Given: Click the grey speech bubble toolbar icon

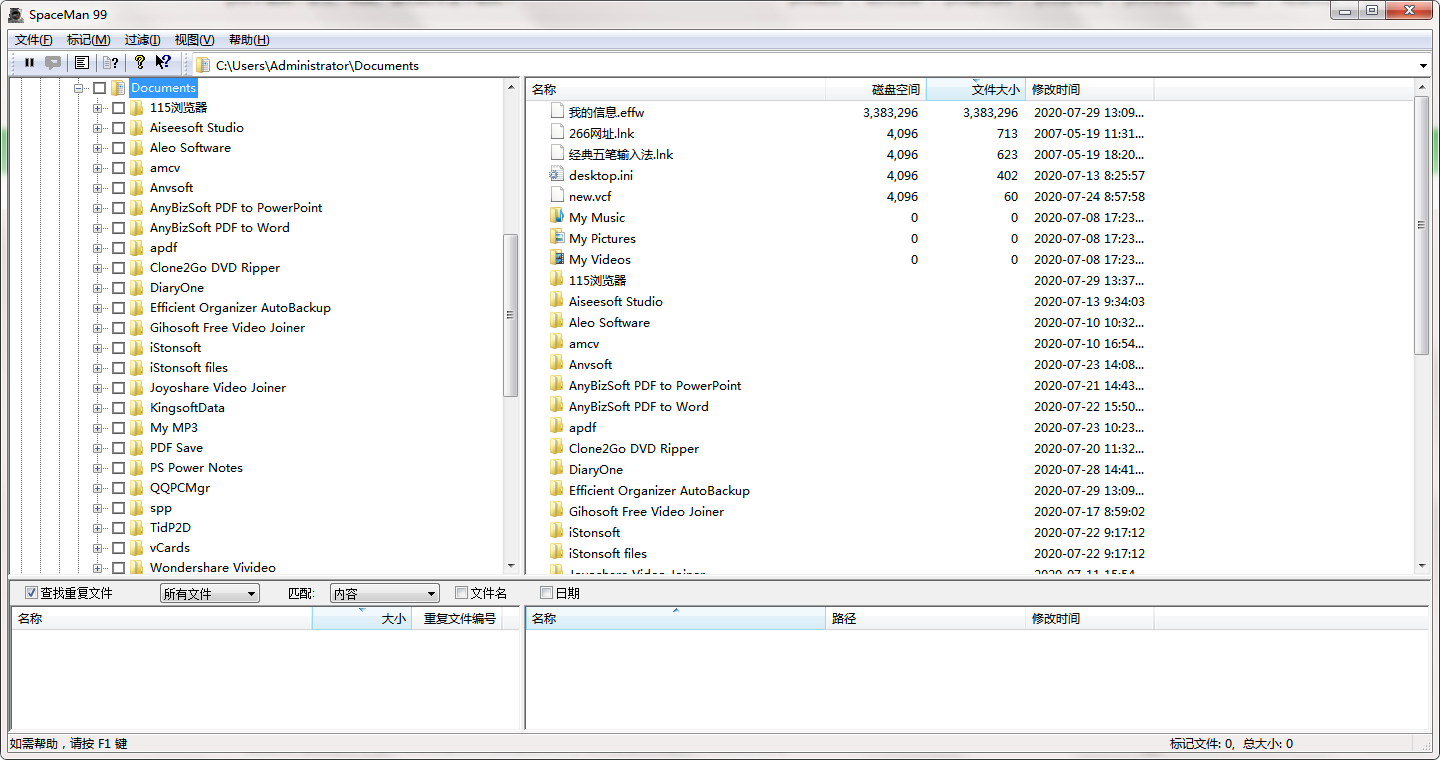Looking at the screenshot, I should 53,63.
